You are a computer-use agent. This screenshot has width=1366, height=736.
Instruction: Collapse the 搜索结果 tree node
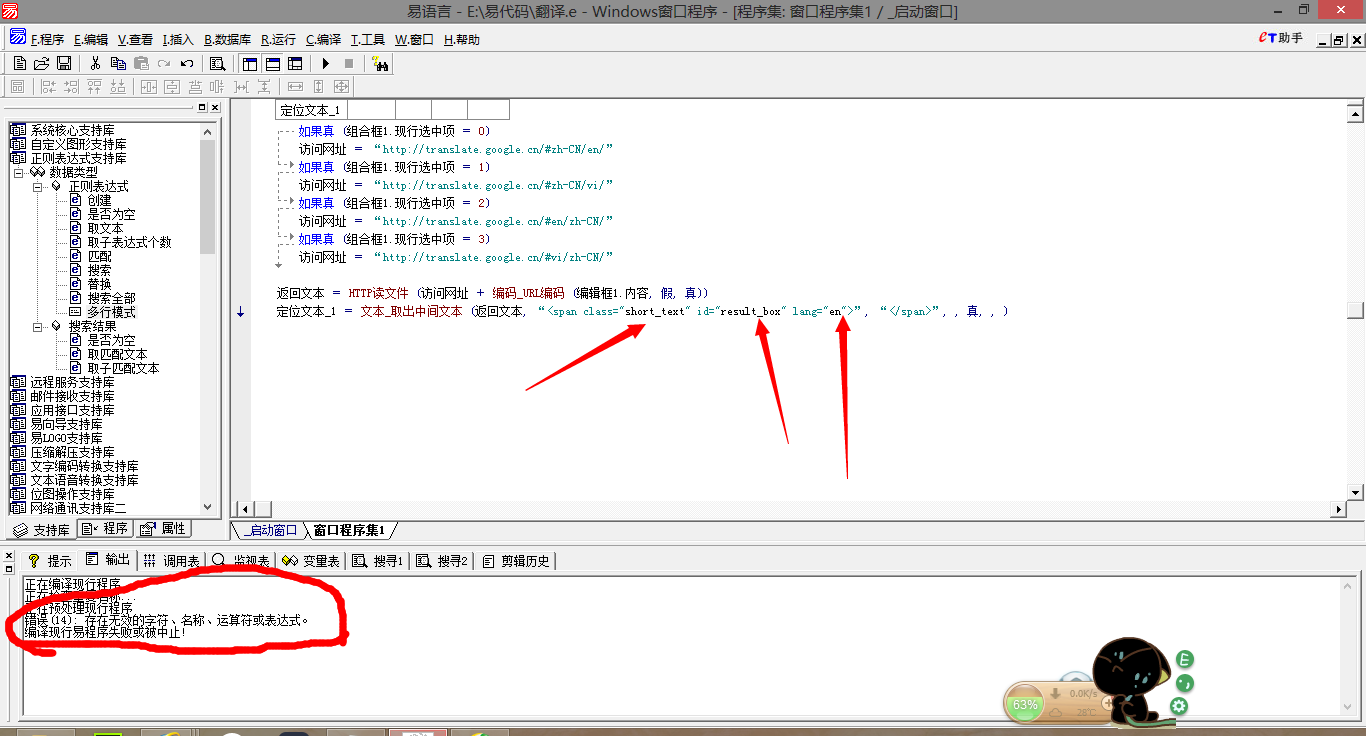point(37,326)
